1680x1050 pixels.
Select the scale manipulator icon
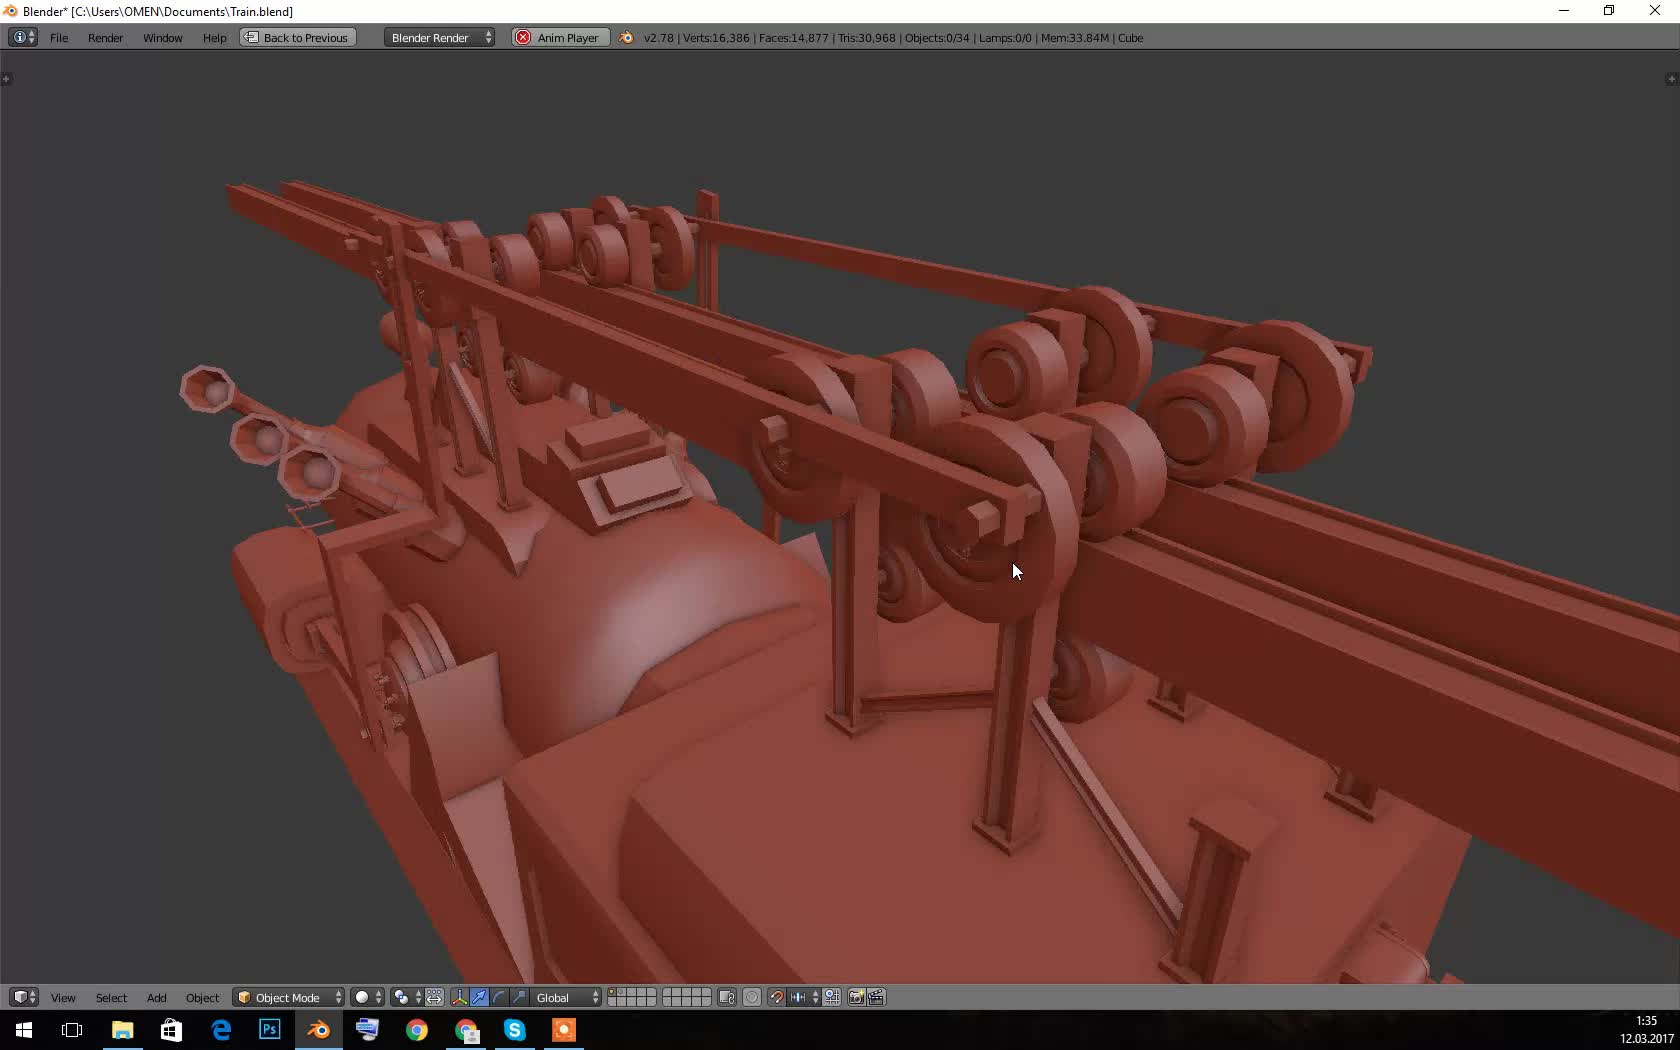tap(519, 997)
